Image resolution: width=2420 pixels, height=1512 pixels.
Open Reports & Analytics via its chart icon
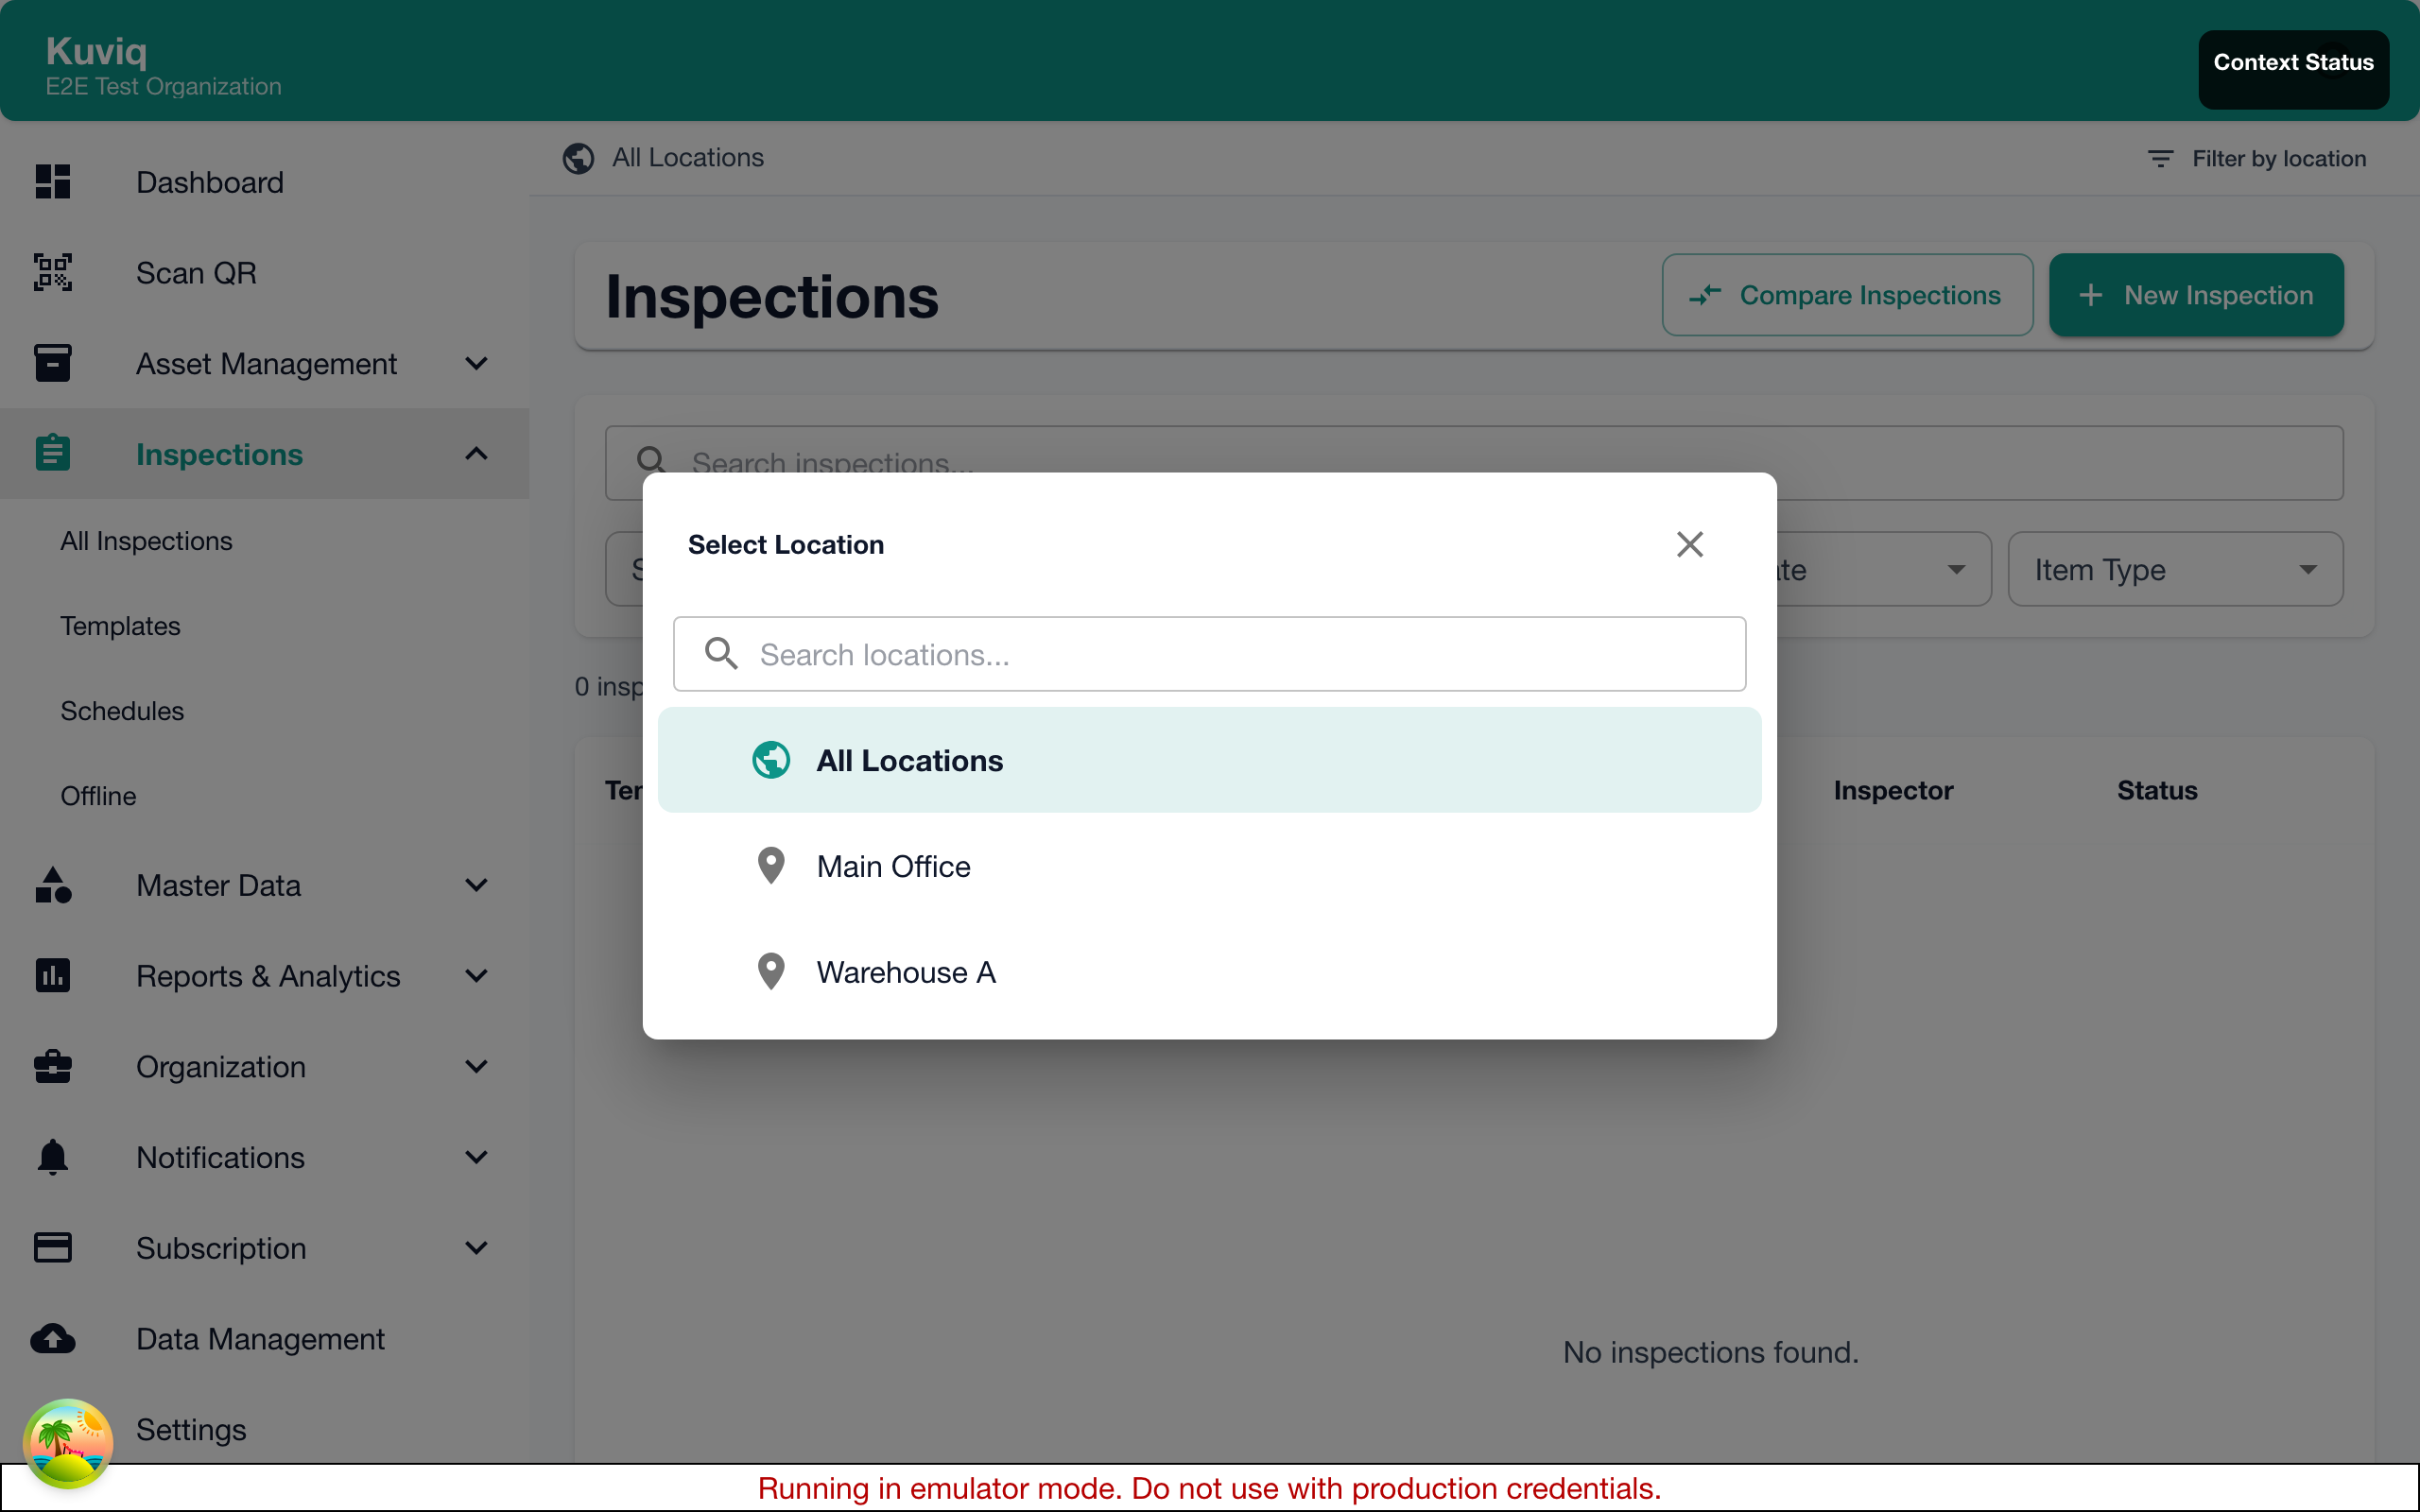52,975
